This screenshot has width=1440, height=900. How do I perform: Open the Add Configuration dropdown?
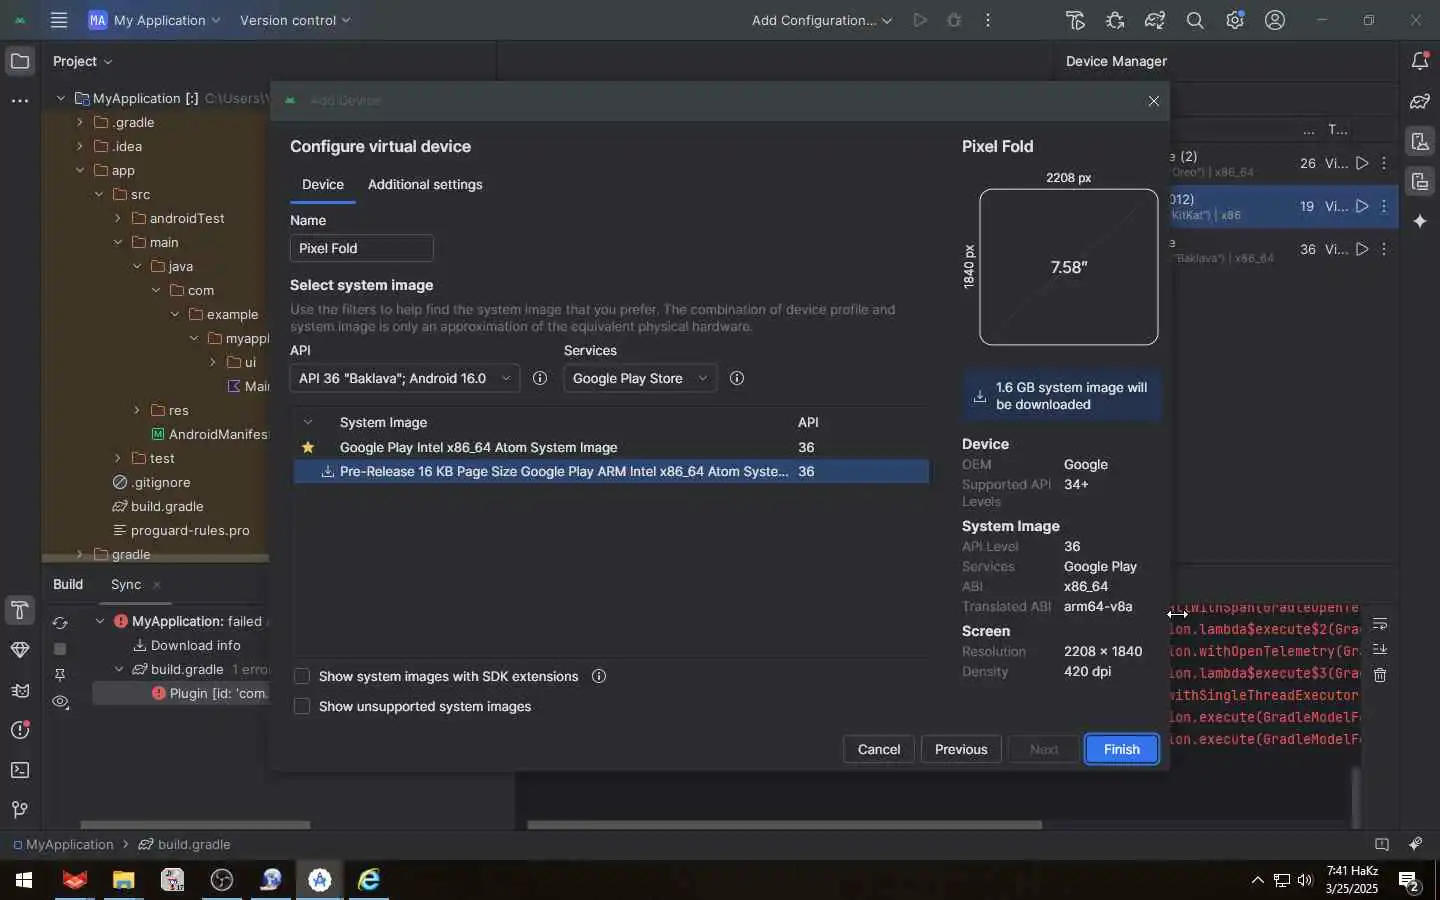pyautogui.click(x=822, y=20)
